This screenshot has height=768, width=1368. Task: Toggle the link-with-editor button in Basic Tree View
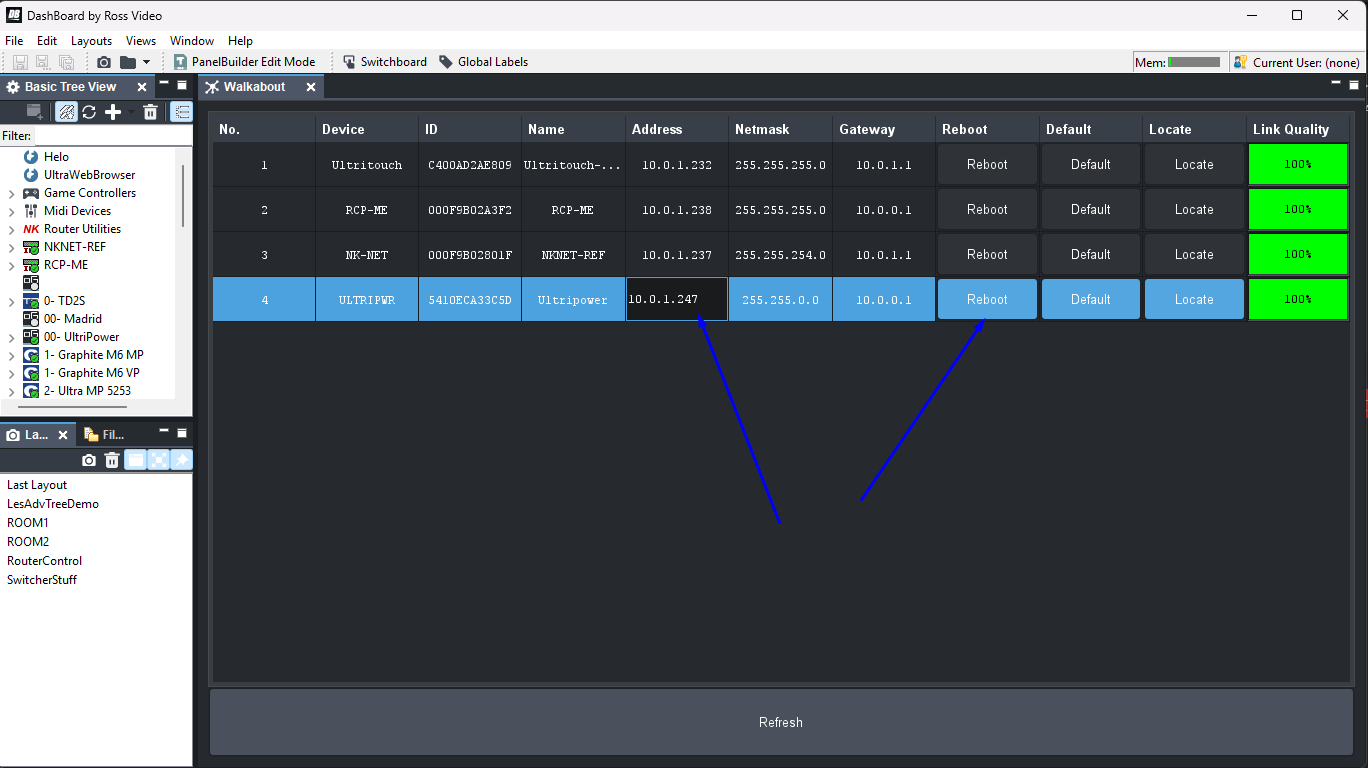tap(66, 112)
